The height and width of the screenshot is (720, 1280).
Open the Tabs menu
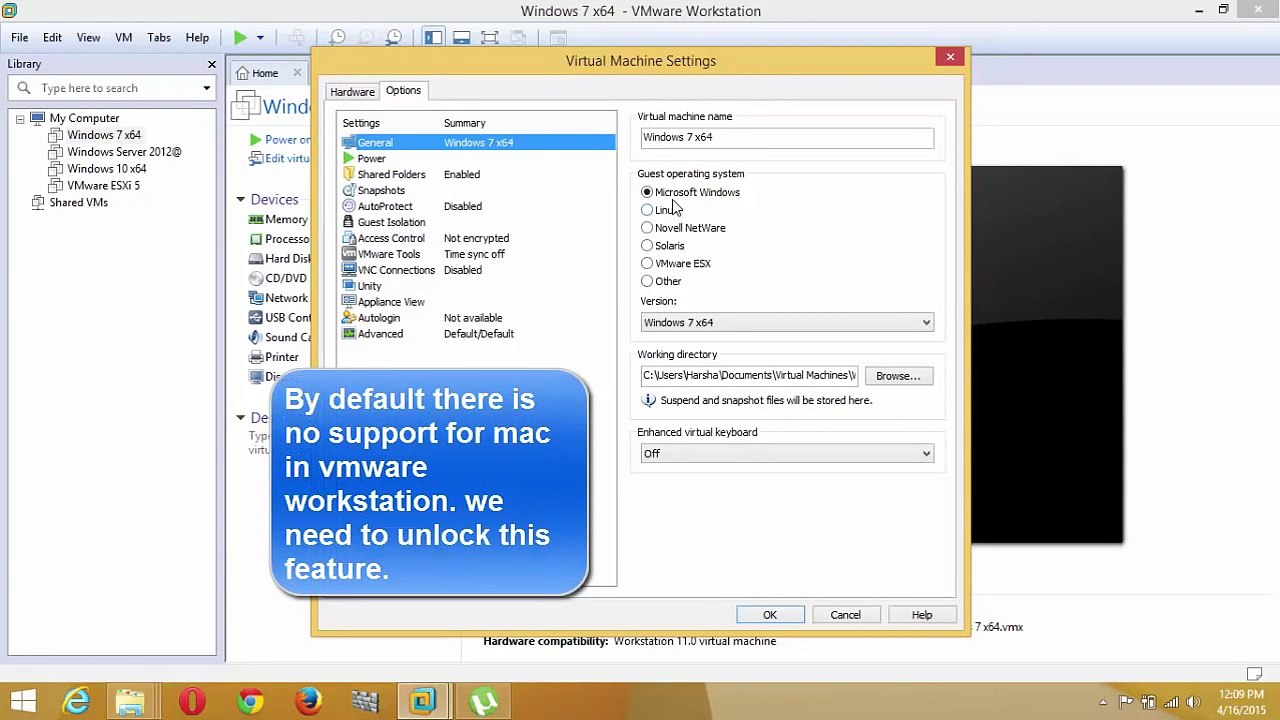tap(159, 38)
